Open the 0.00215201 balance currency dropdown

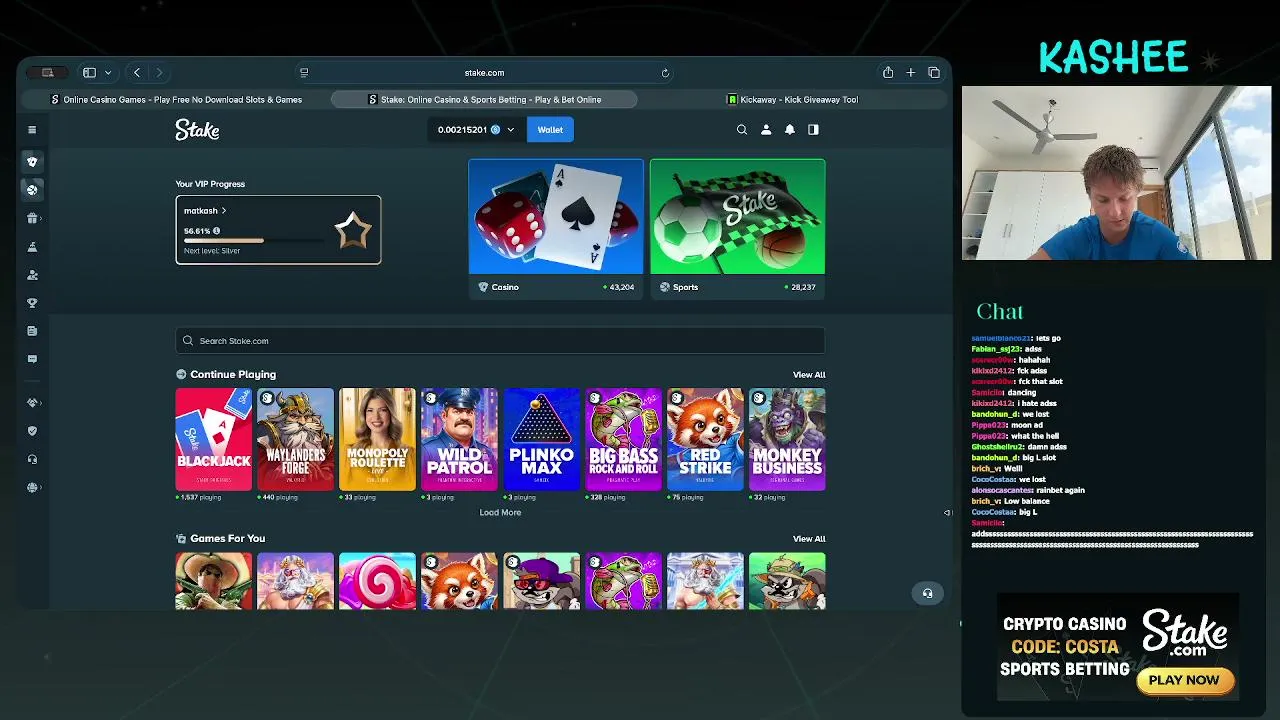tap(476, 129)
